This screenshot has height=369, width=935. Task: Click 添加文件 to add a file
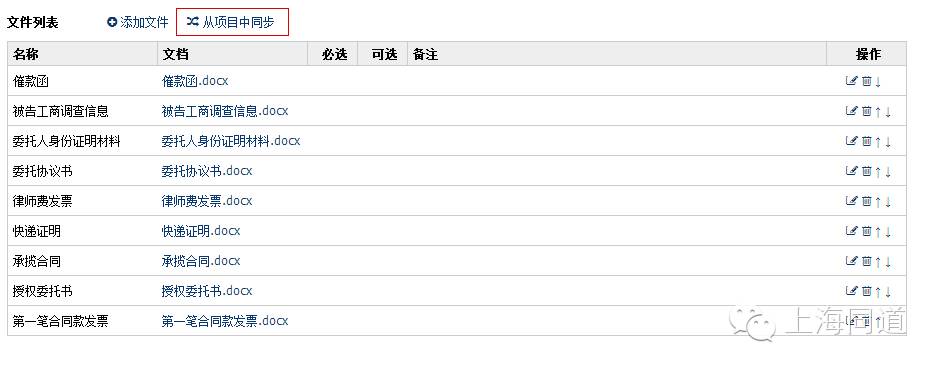(x=138, y=22)
